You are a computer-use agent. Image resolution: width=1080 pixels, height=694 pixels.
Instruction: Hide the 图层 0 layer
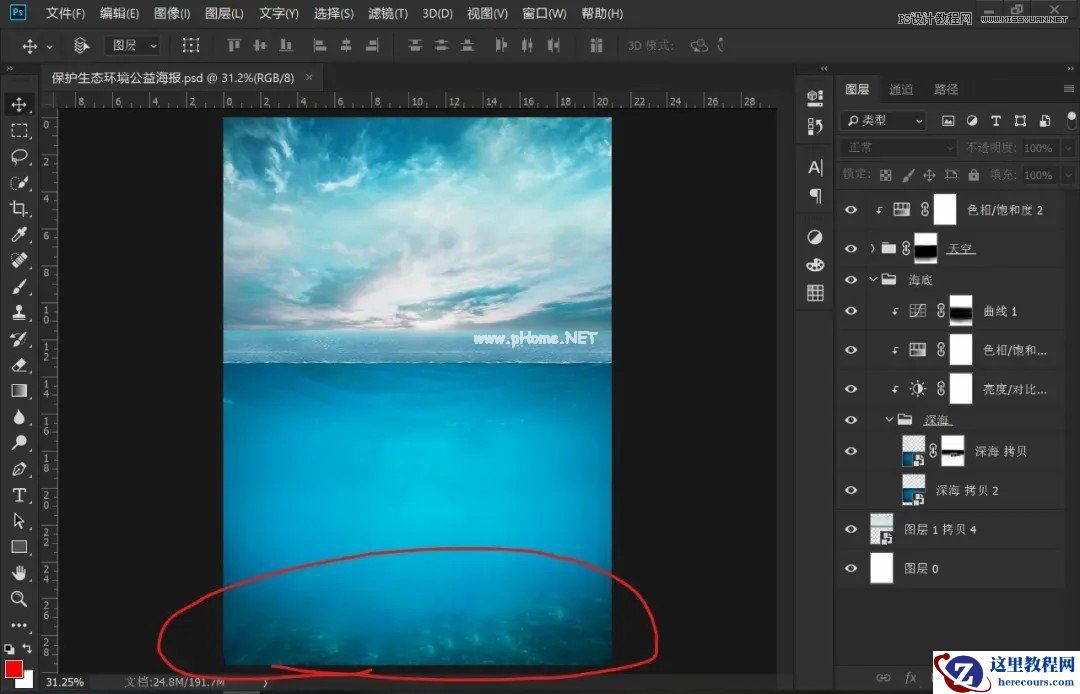[x=850, y=568]
